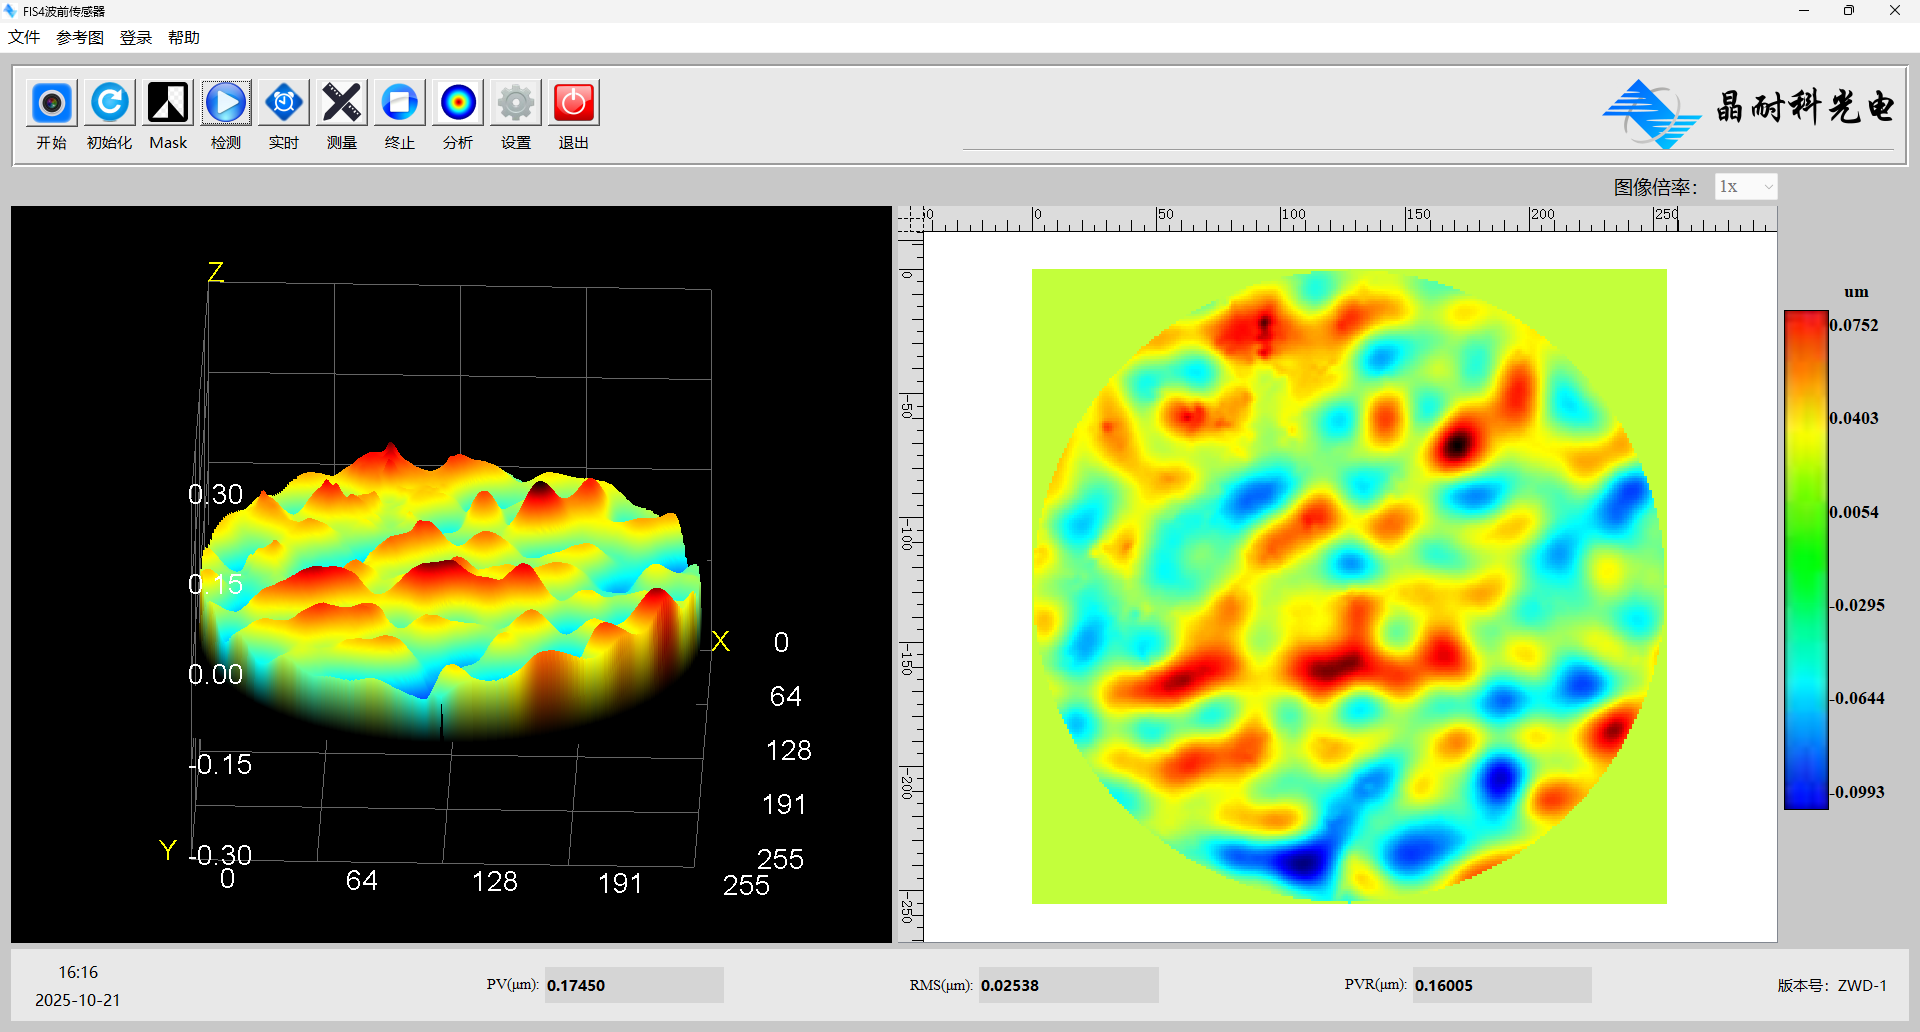Stop acquisition with the 终止 icon
The width and height of the screenshot is (1920, 1032).
click(x=400, y=103)
